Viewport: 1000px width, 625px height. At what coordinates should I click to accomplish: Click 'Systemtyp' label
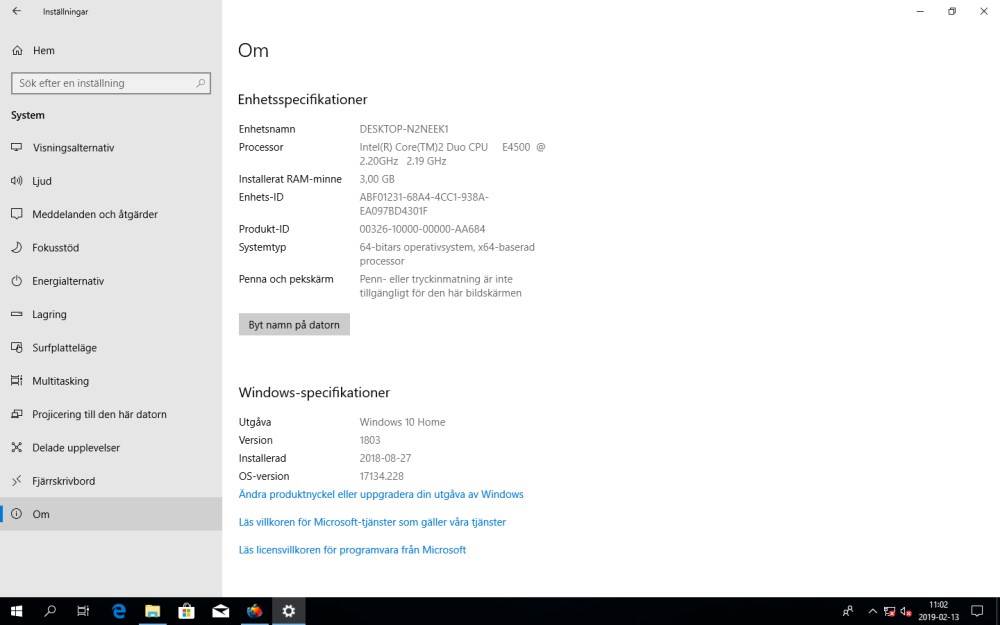click(262, 247)
